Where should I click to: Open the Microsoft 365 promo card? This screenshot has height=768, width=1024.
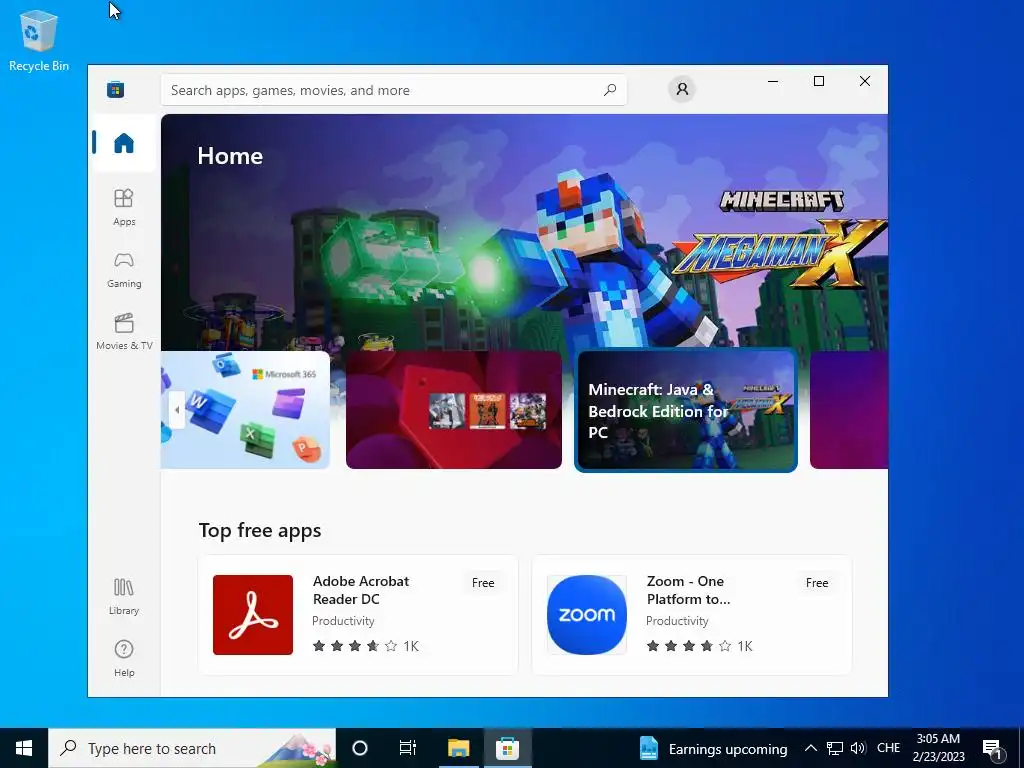(246, 410)
